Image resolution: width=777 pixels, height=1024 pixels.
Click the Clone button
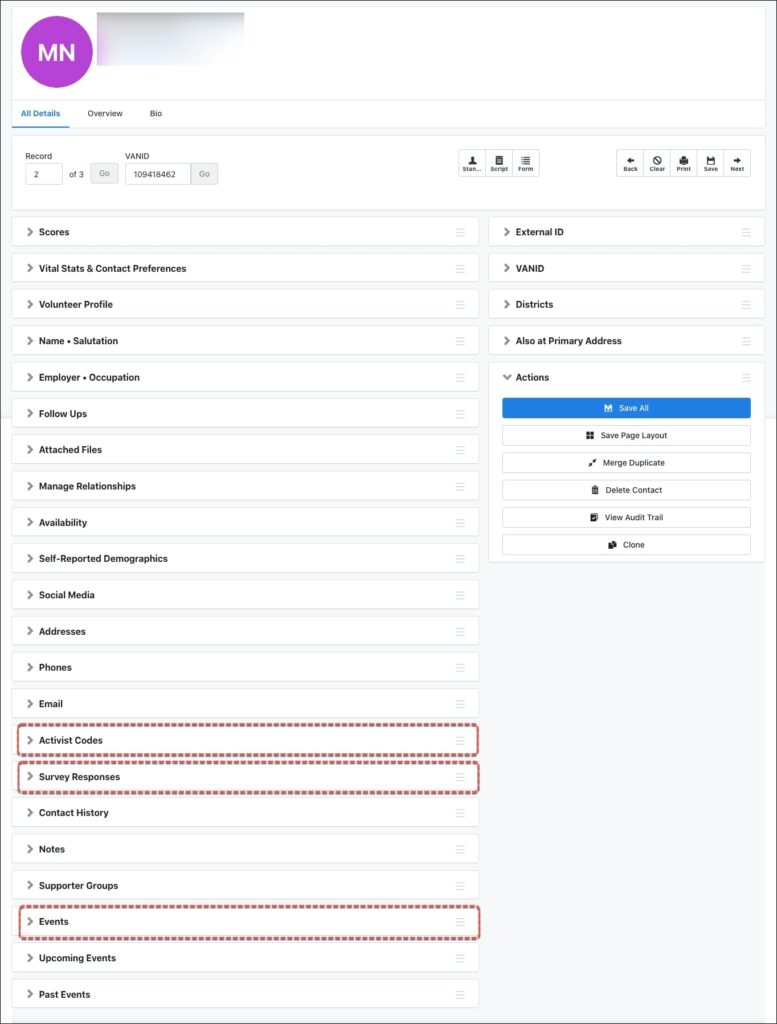point(626,545)
